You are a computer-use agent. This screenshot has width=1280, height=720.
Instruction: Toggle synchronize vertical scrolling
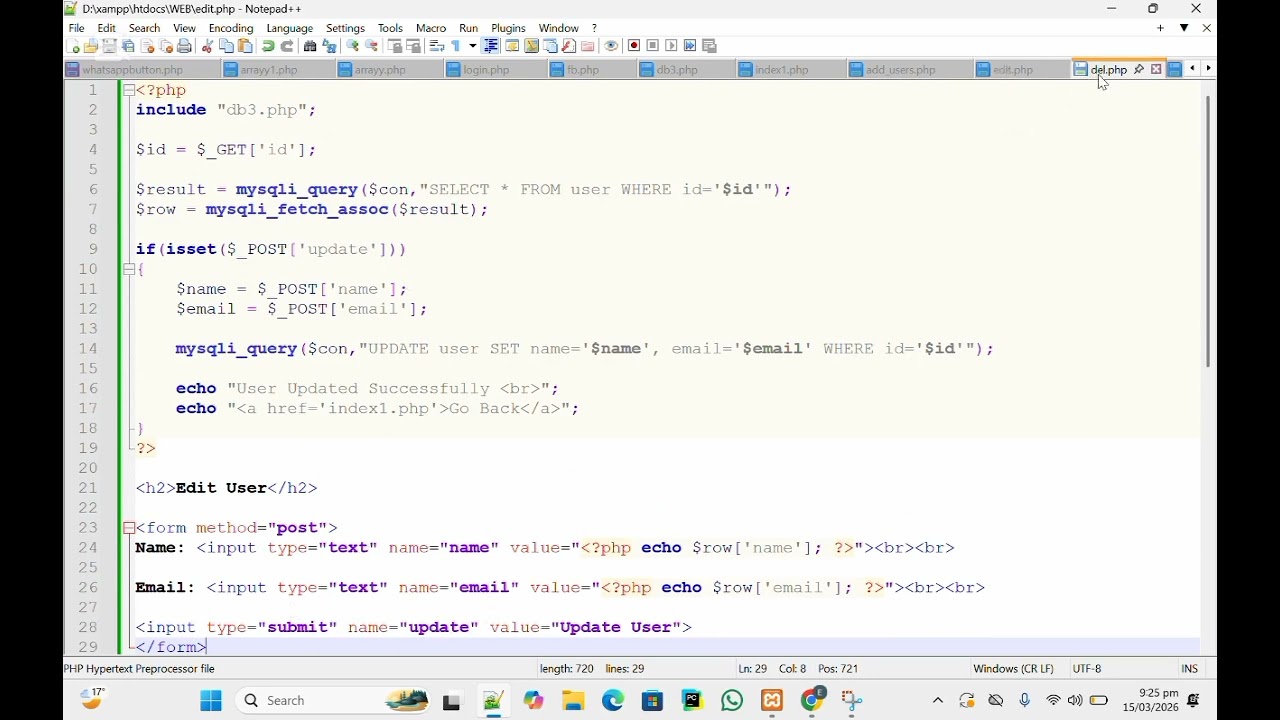click(395, 46)
